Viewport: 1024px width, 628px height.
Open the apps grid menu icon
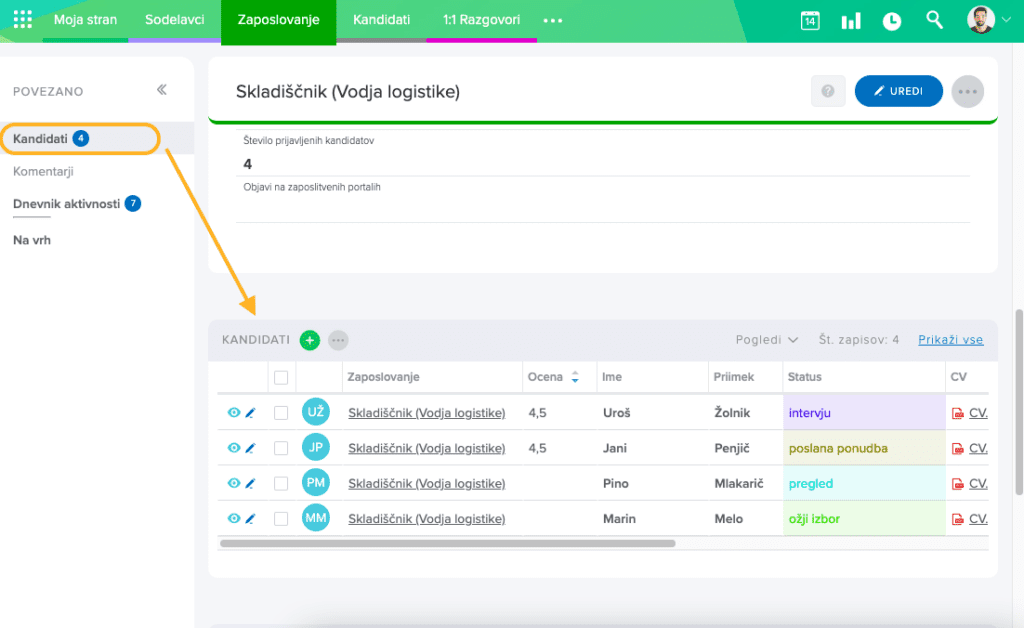pyautogui.click(x=22, y=20)
